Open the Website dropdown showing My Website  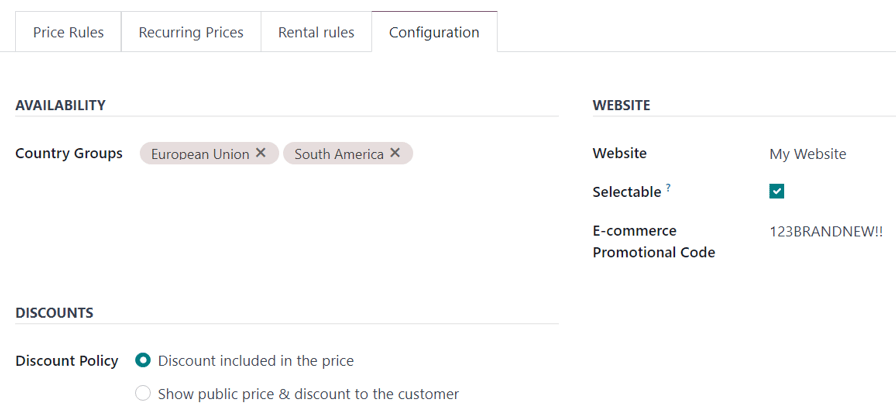(x=808, y=154)
